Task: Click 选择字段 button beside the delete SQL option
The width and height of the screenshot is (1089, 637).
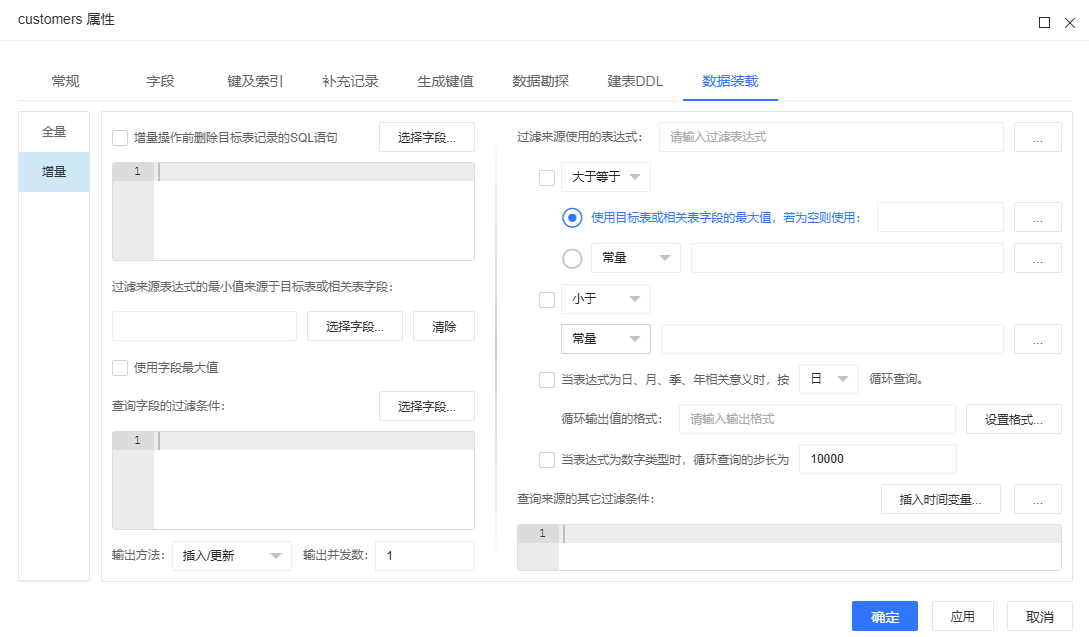Action: coord(426,138)
